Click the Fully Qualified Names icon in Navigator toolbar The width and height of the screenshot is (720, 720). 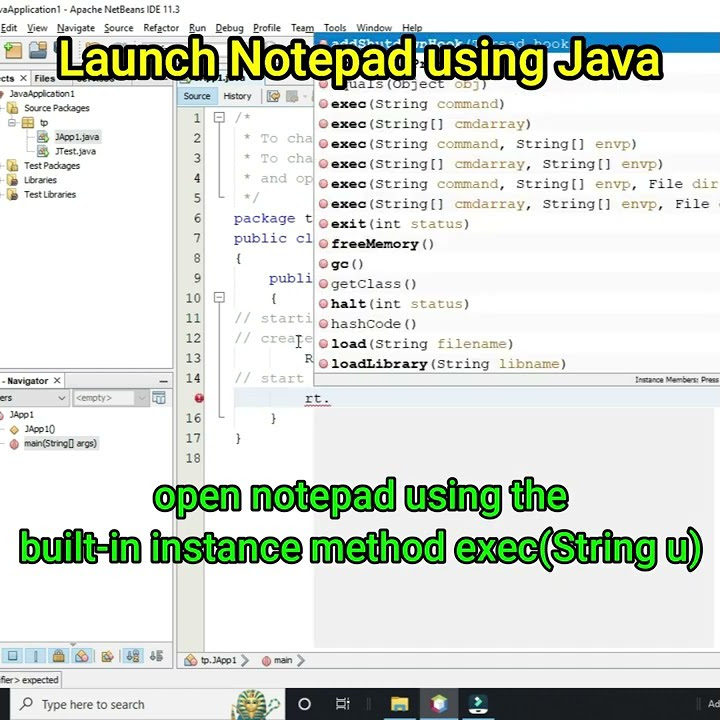point(107,656)
